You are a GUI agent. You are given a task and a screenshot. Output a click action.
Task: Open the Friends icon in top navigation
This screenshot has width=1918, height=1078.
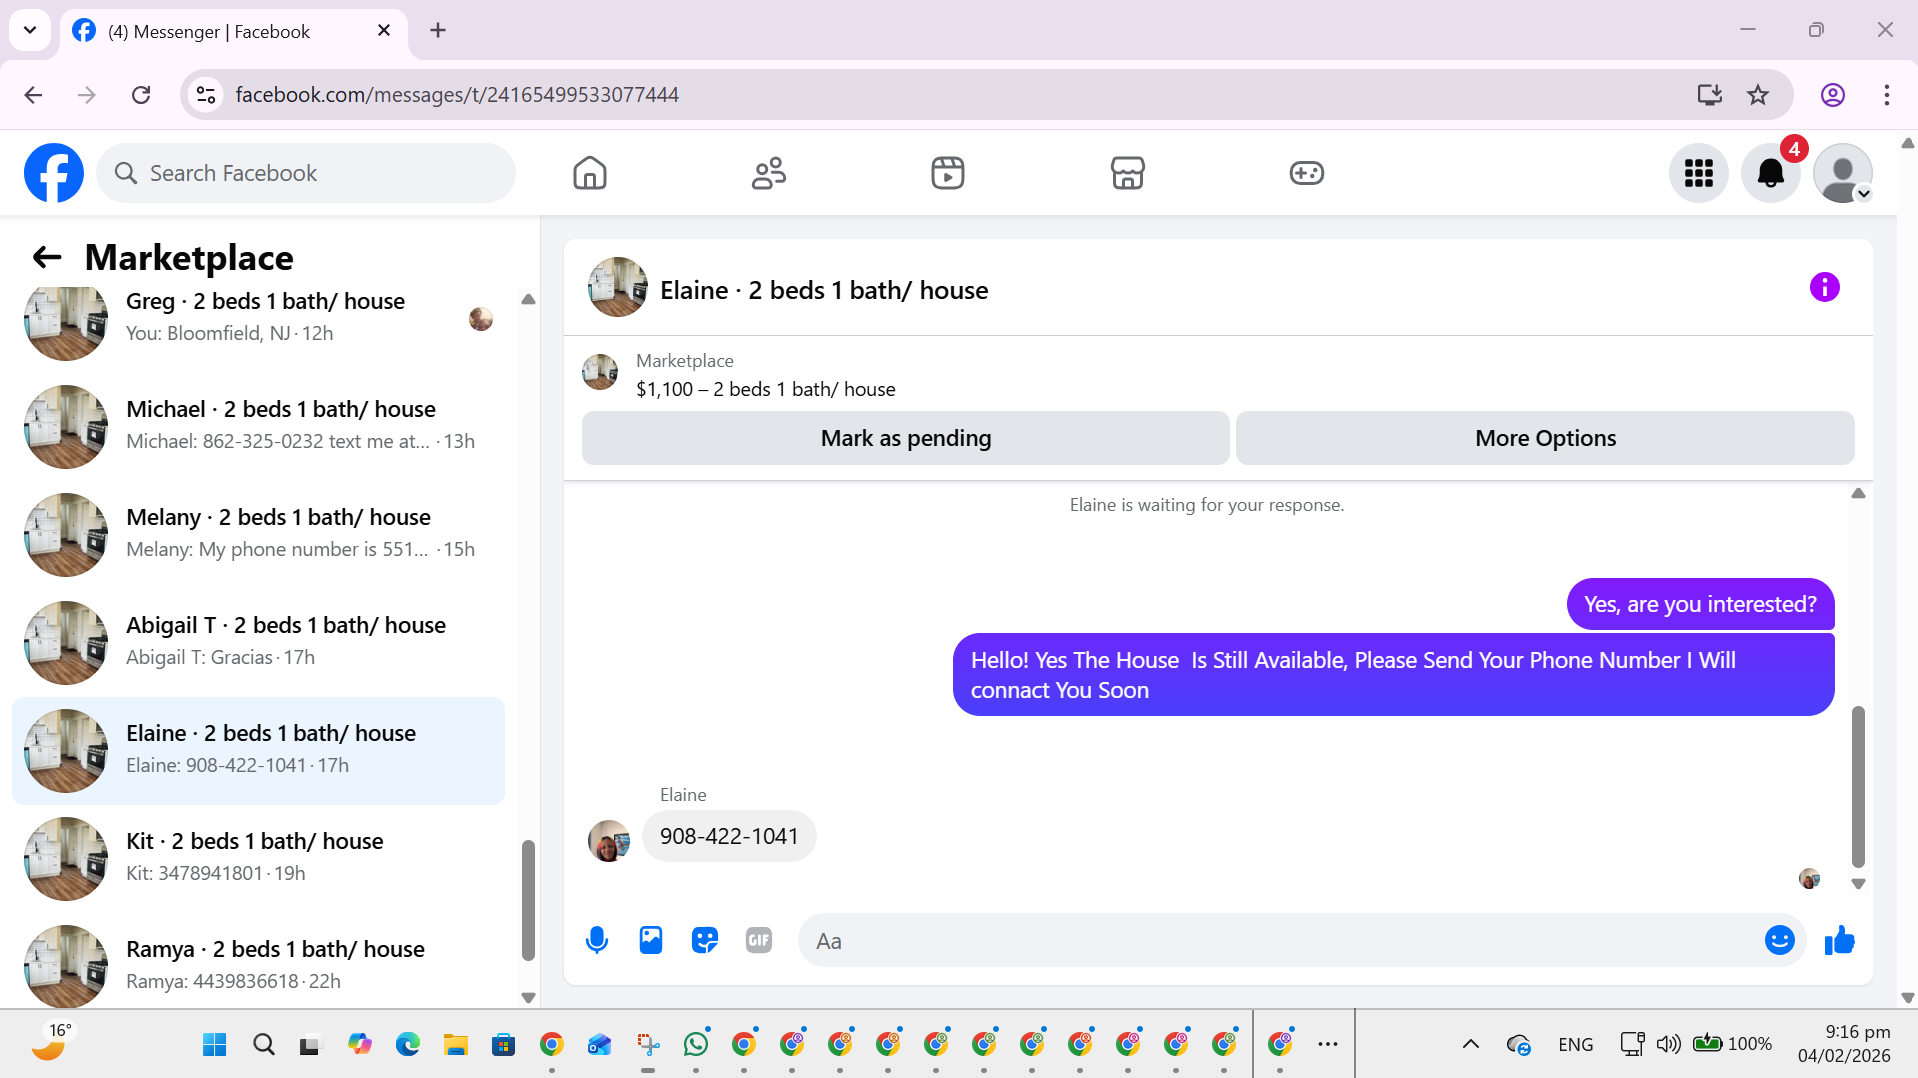click(769, 173)
